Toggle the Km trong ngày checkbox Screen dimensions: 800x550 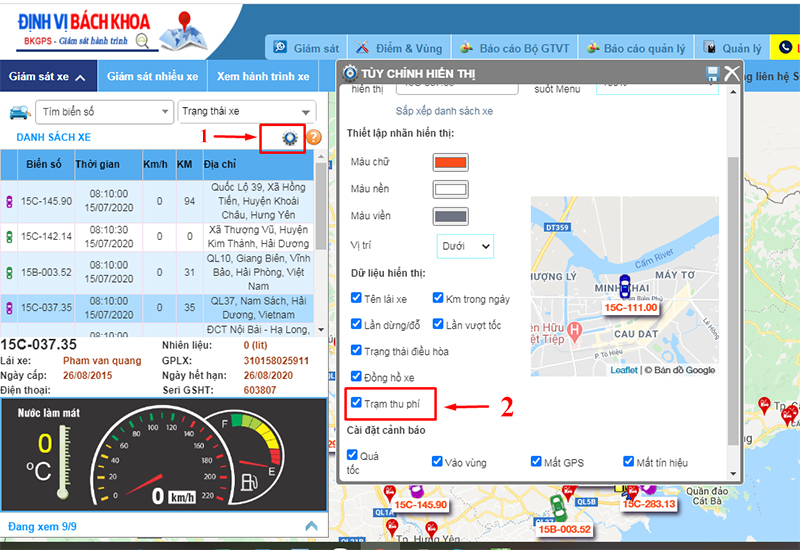[x=438, y=297]
